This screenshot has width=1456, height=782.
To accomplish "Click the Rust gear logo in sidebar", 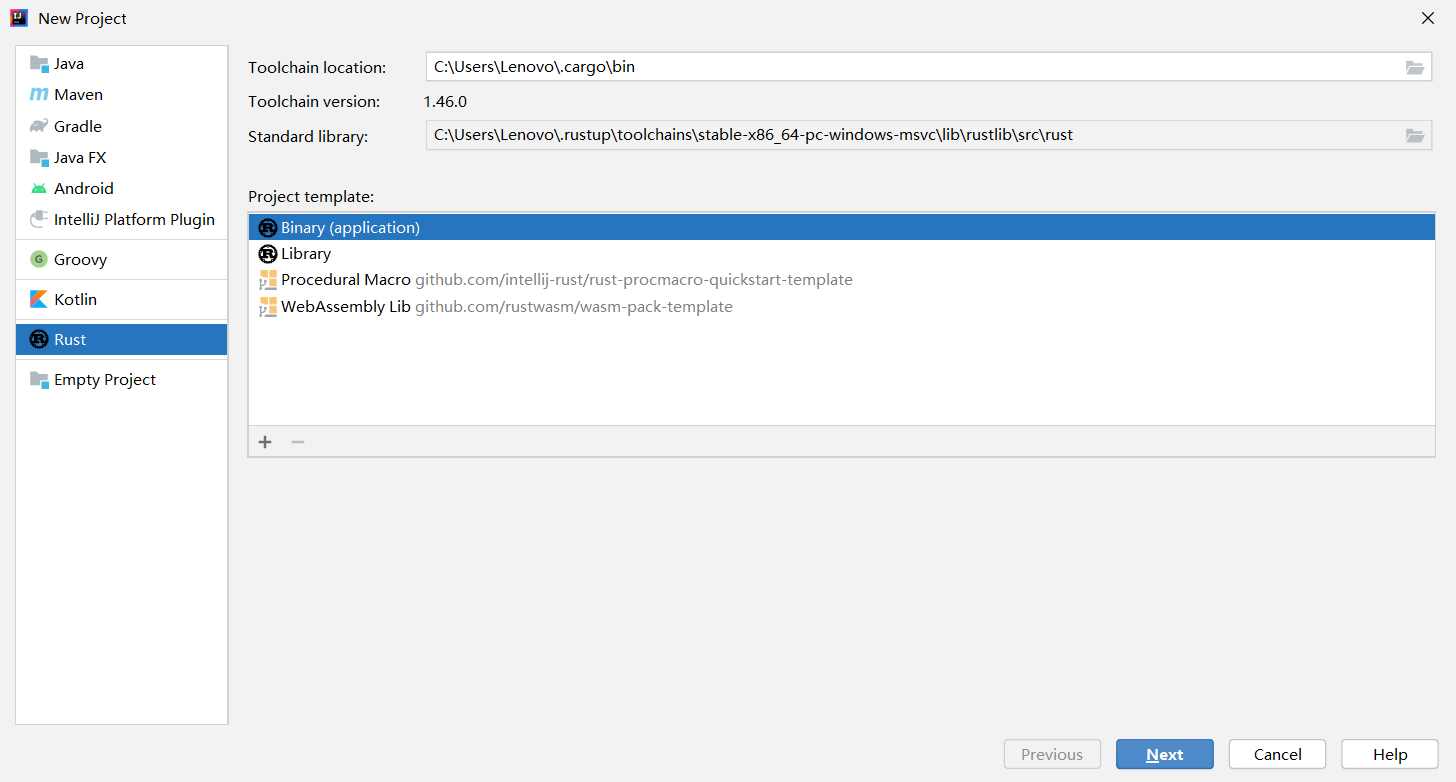I will (39, 339).
